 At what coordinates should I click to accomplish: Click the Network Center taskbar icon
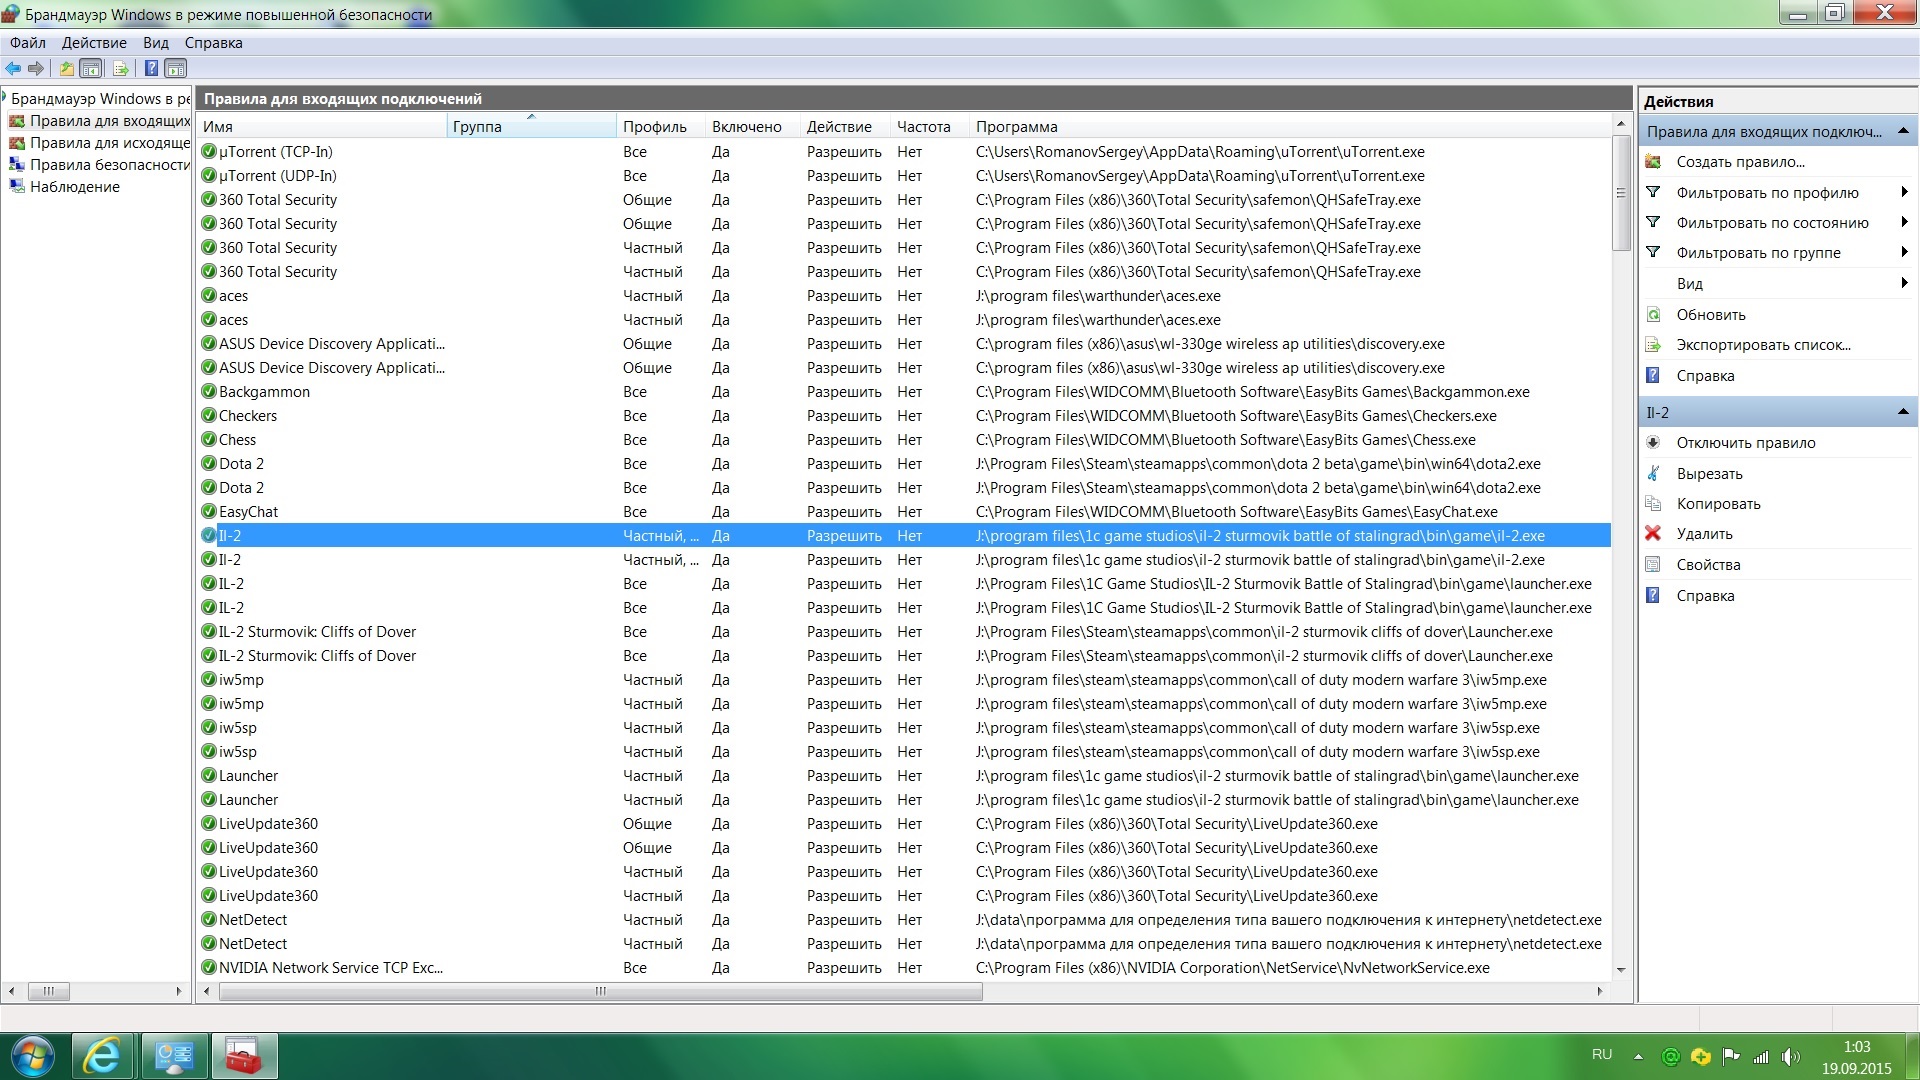pos(174,1056)
